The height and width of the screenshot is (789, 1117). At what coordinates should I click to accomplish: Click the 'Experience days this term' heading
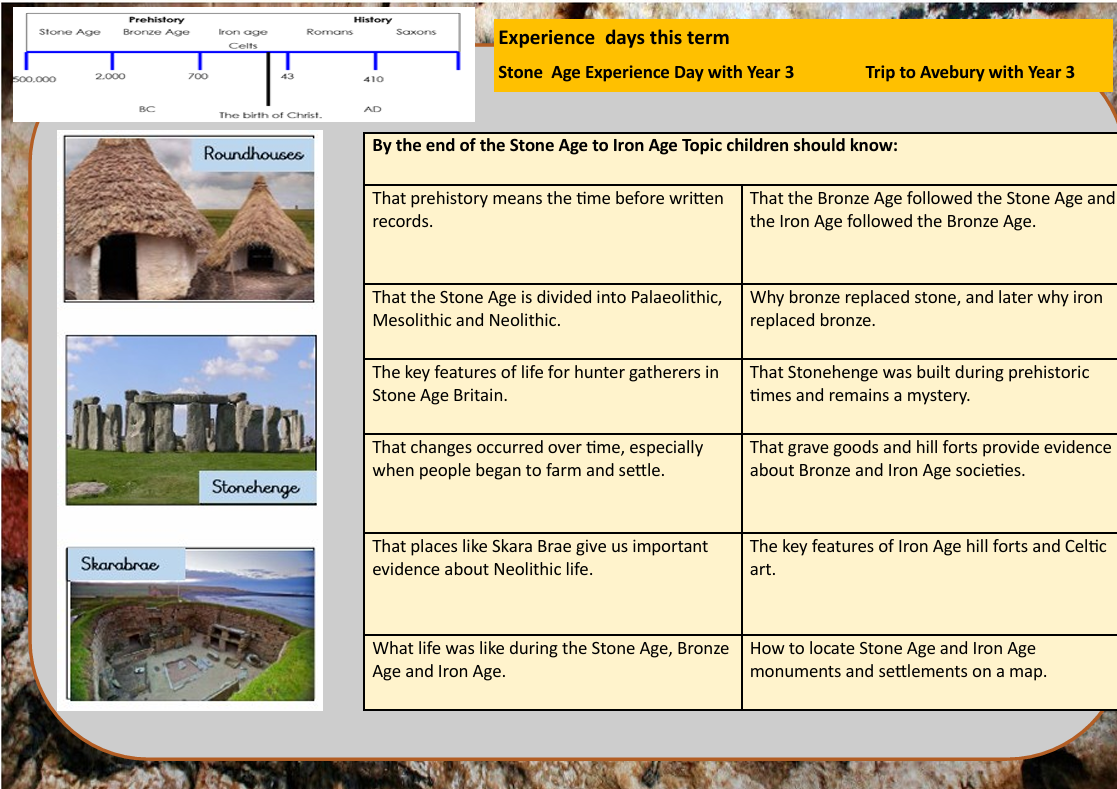tap(614, 38)
